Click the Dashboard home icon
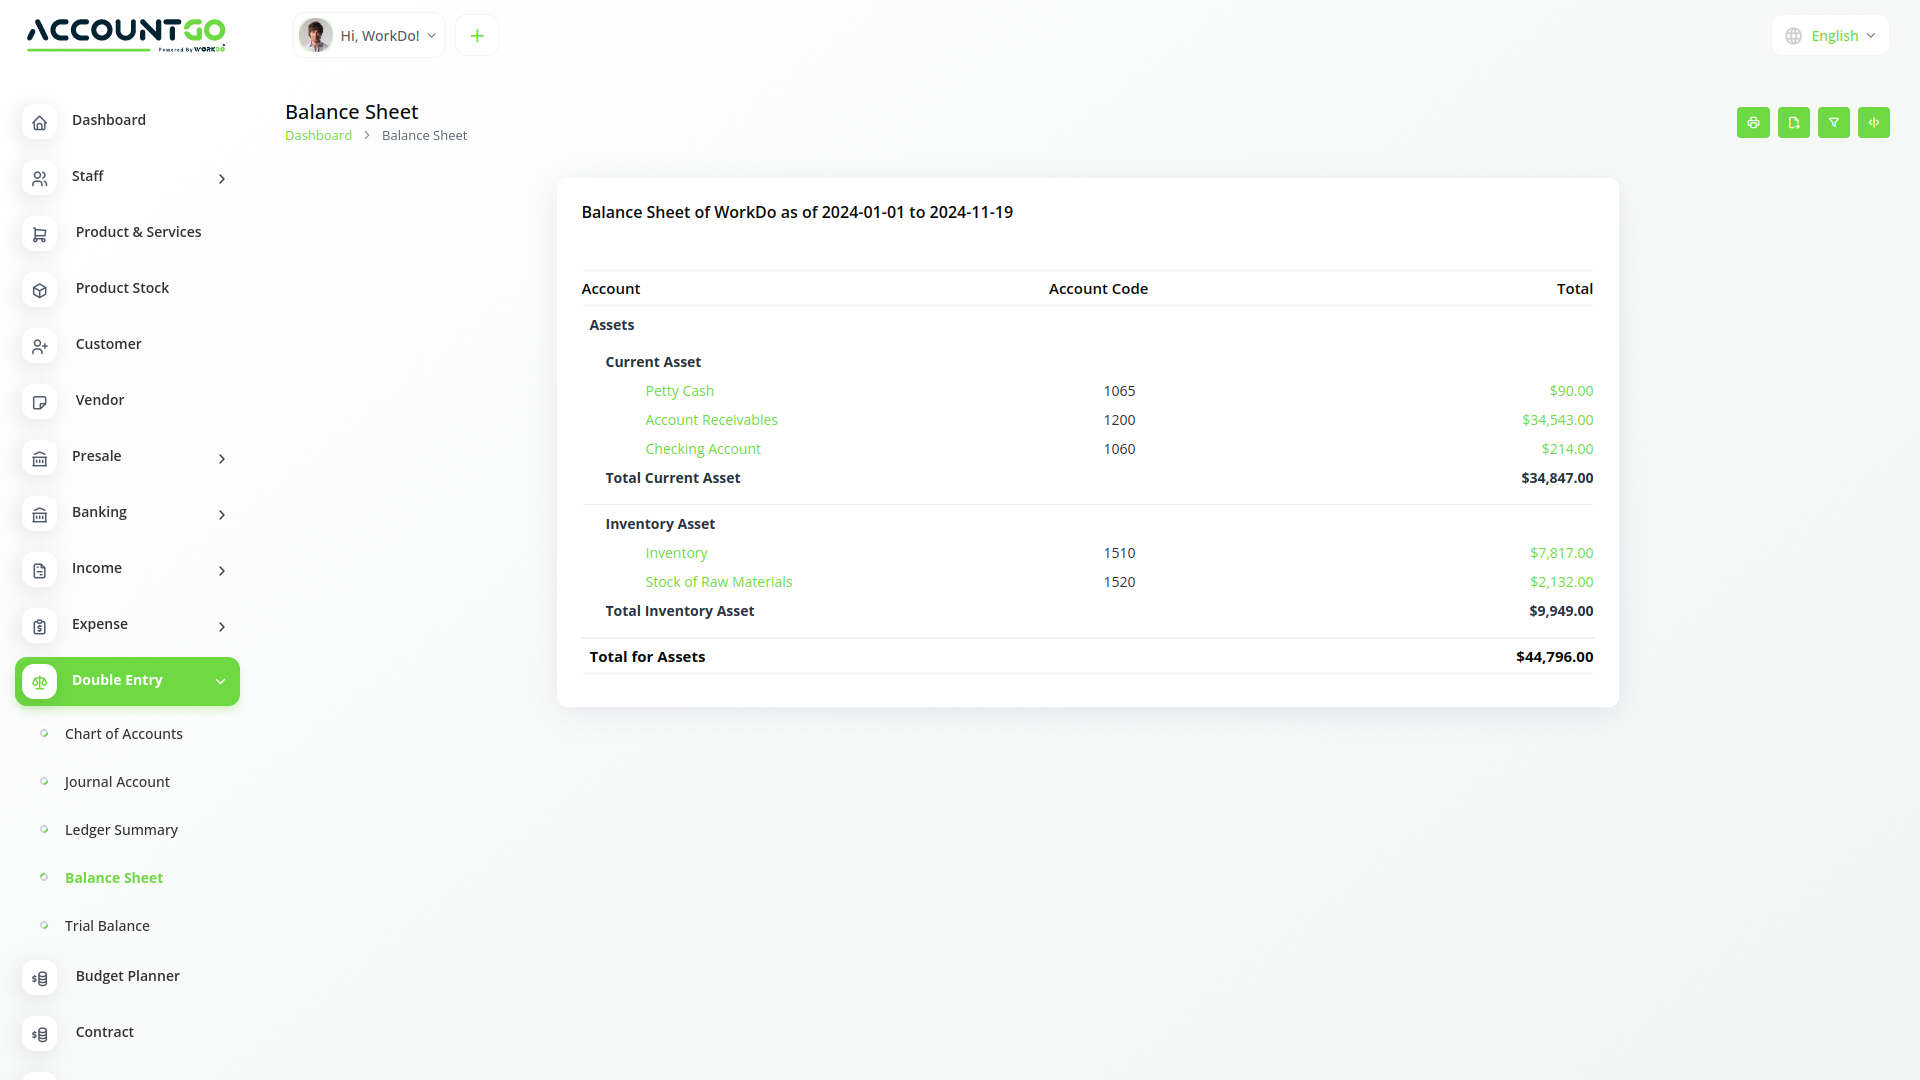Screen dimensions: 1920x1080 39,122
